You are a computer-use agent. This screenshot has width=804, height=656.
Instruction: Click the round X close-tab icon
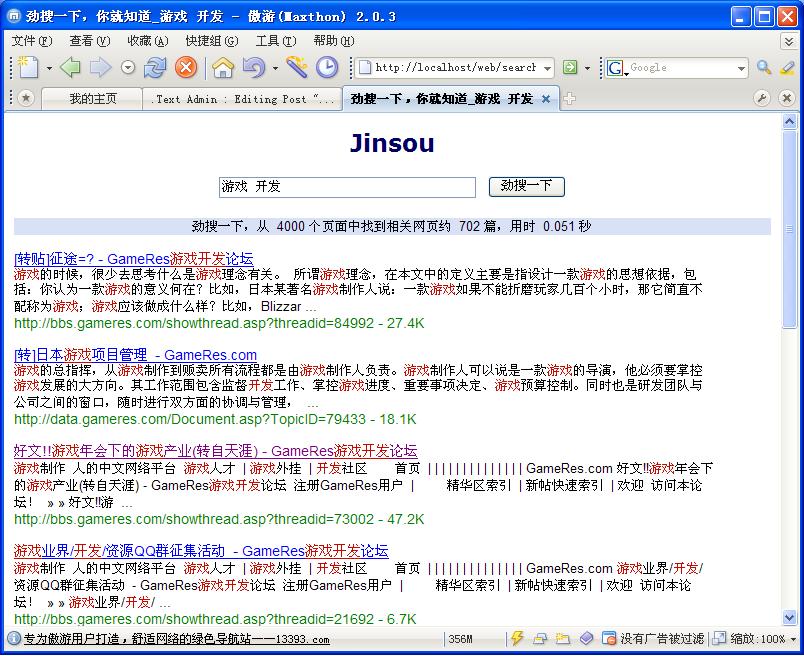tap(786, 98)
